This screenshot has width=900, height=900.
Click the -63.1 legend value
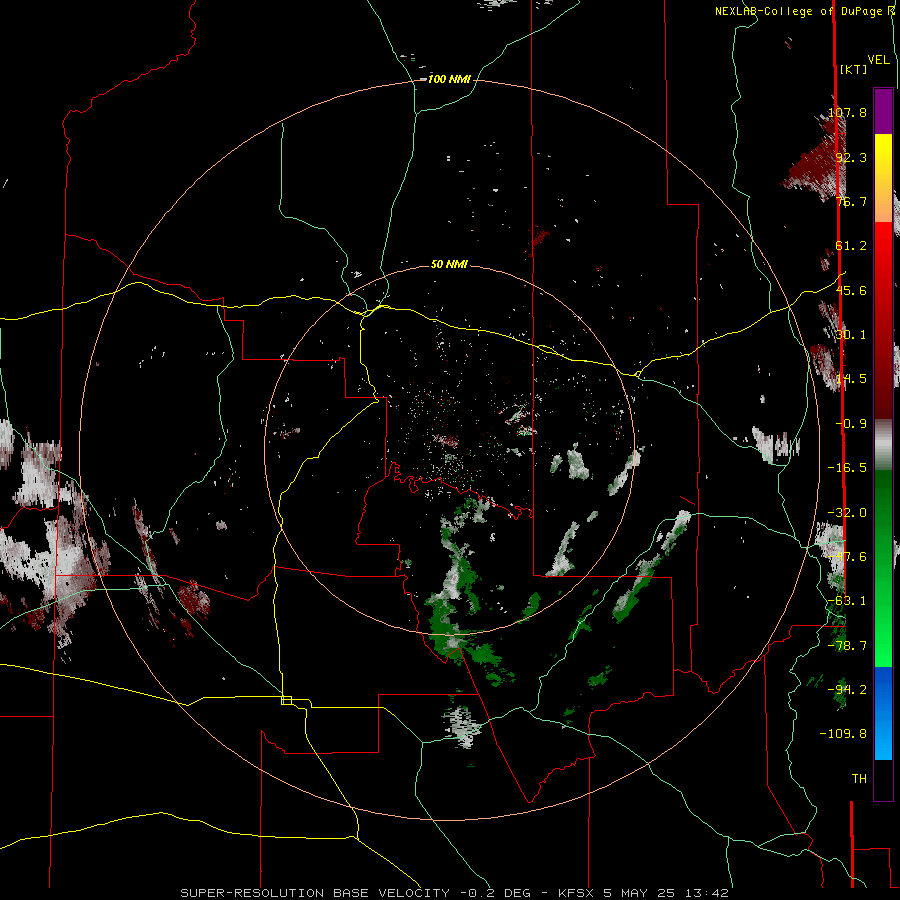coord(847,600)
